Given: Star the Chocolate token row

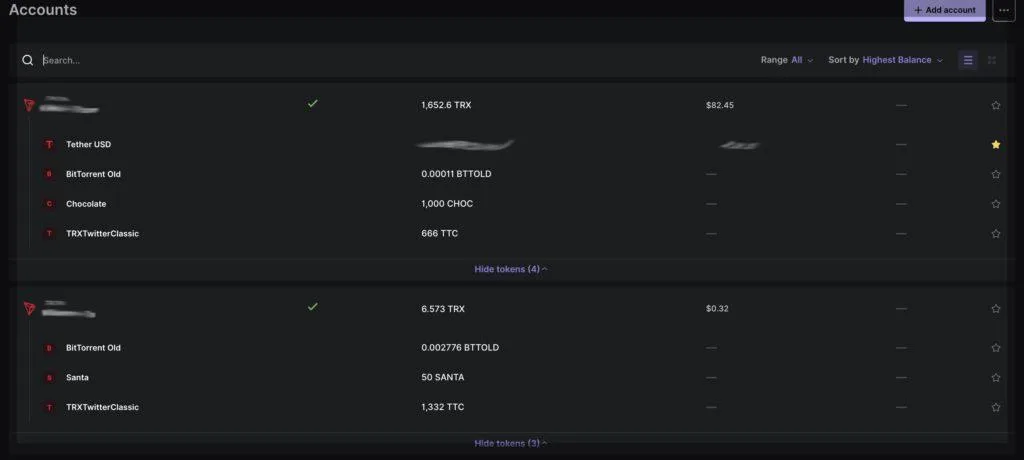Looking at the screenshot, I should [995, 204].
